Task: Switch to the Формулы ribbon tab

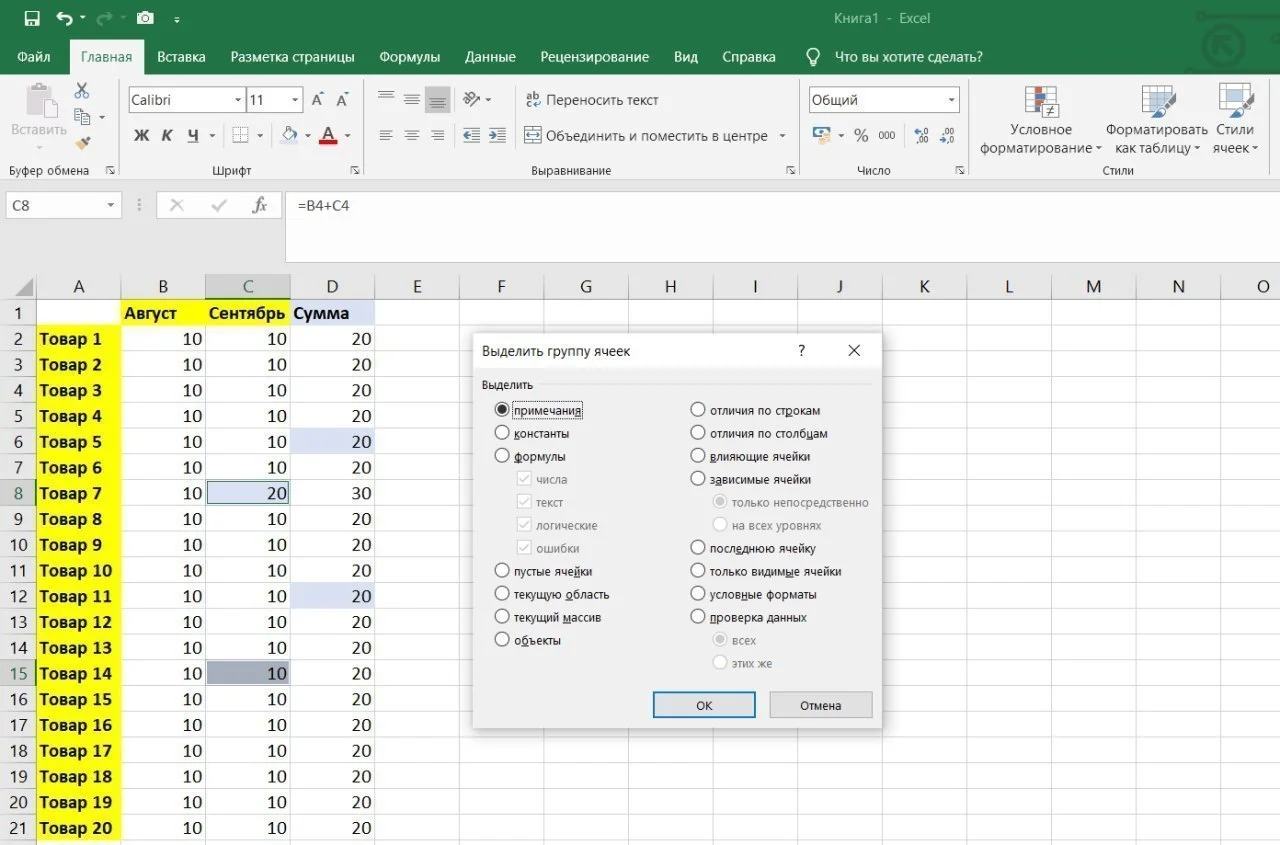Action: point(409,57)
